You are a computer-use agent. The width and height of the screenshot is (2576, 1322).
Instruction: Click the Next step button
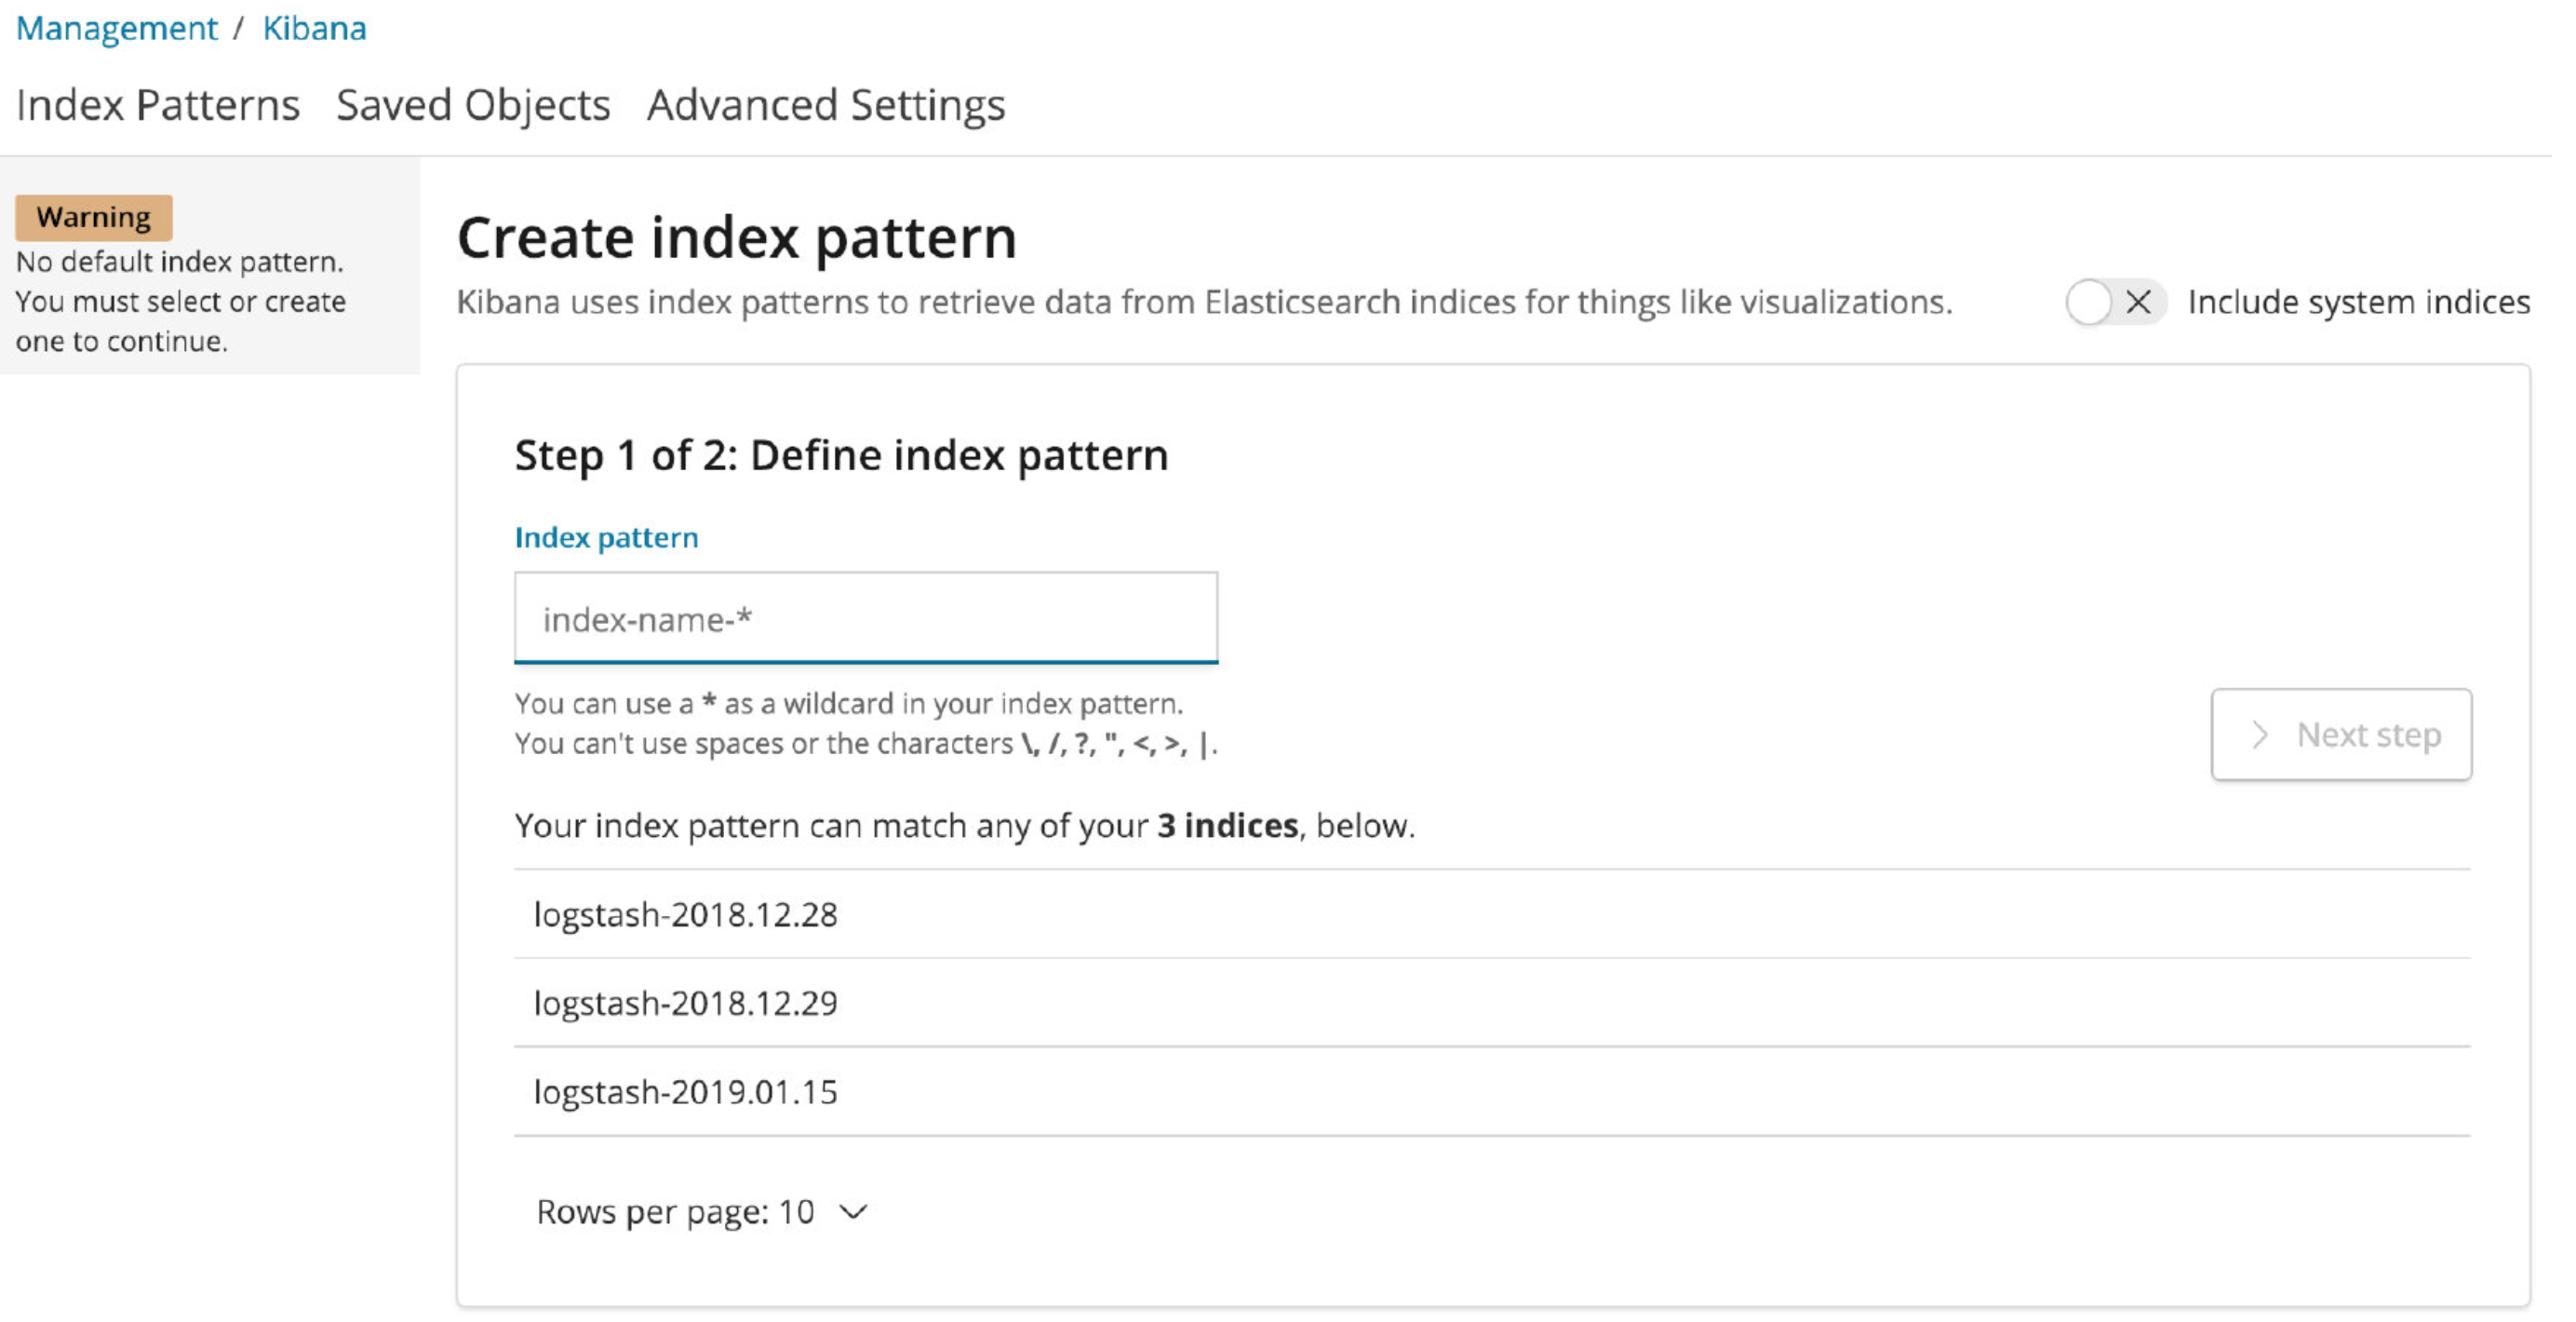point(2341,735)
